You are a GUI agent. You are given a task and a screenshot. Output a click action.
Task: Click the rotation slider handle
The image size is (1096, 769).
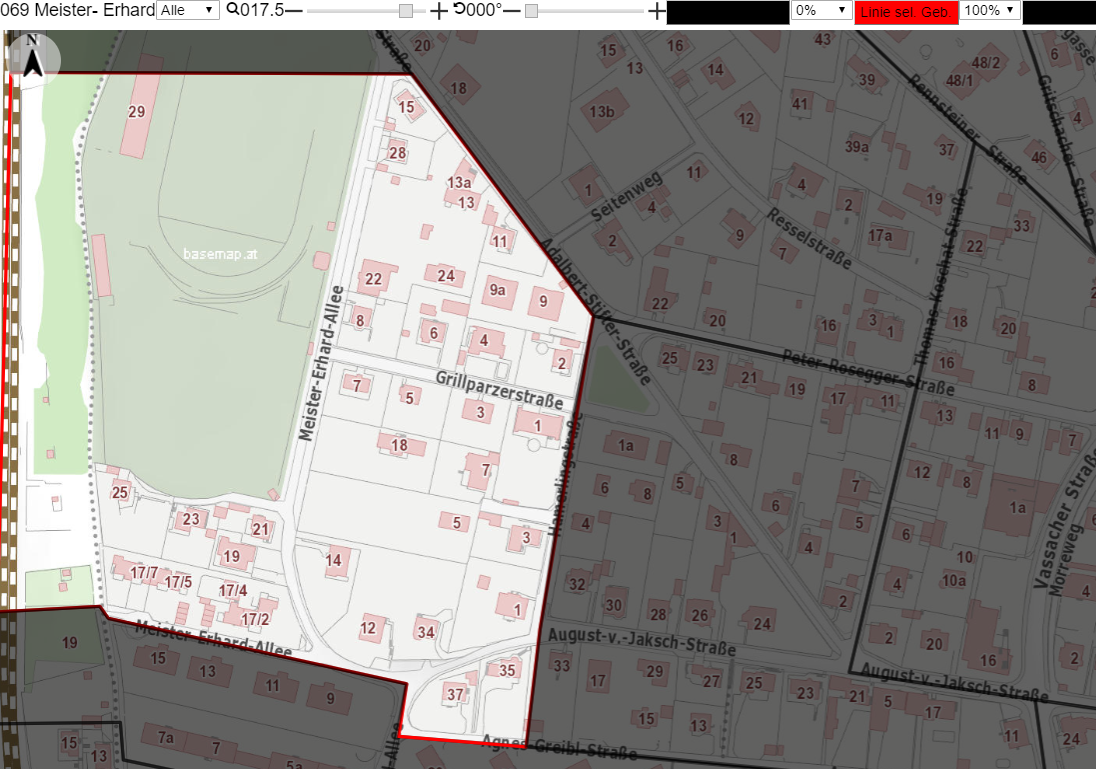[x=531, y=11]
